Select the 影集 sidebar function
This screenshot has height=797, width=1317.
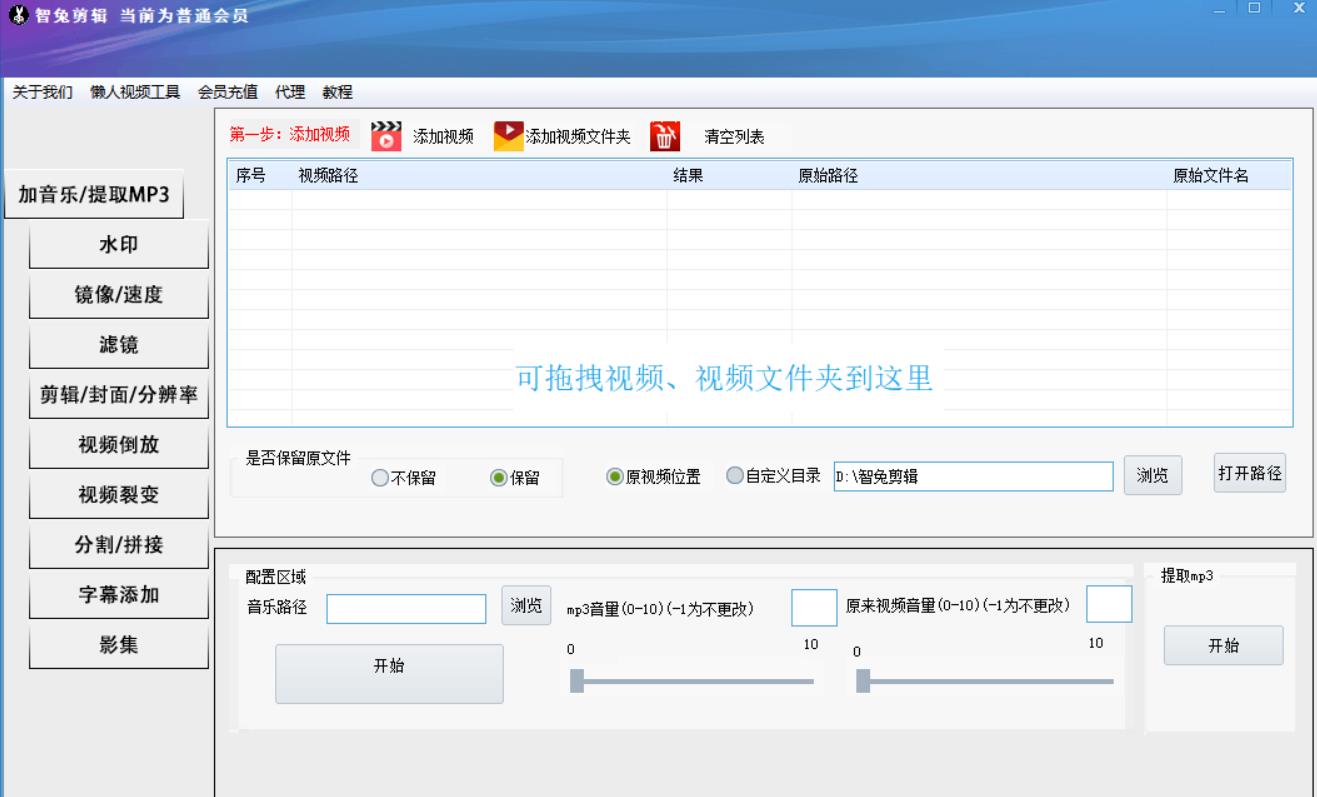tap(118, 645)
